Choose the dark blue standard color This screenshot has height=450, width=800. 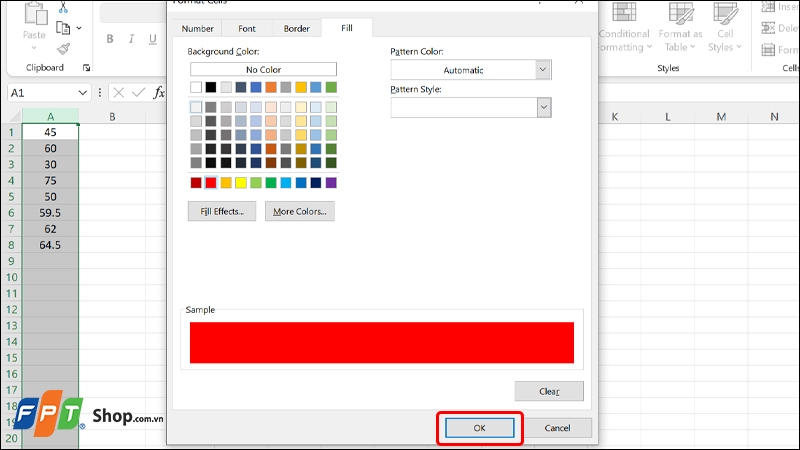point(316,183)
